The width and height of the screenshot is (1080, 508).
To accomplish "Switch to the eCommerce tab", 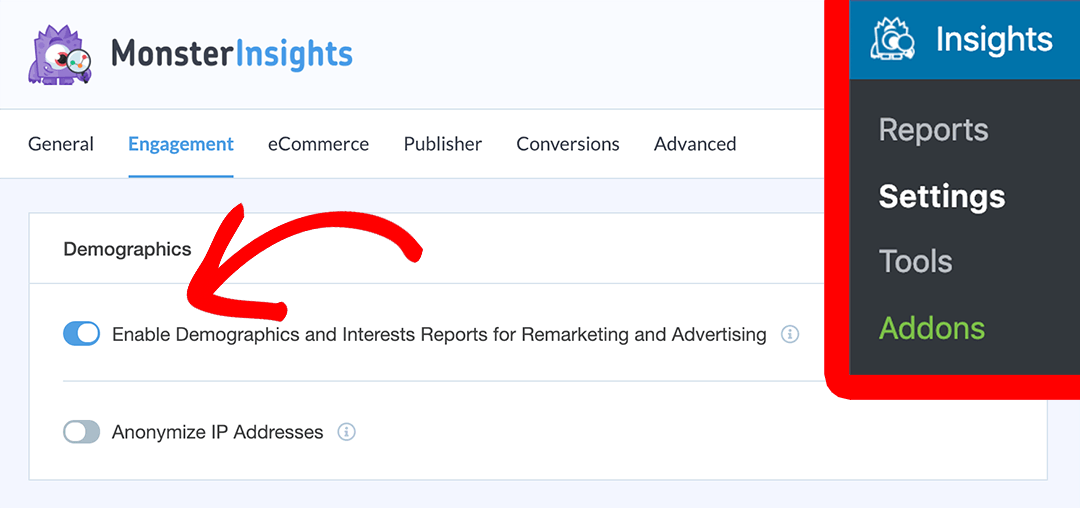I will click(x=318, y=144).
